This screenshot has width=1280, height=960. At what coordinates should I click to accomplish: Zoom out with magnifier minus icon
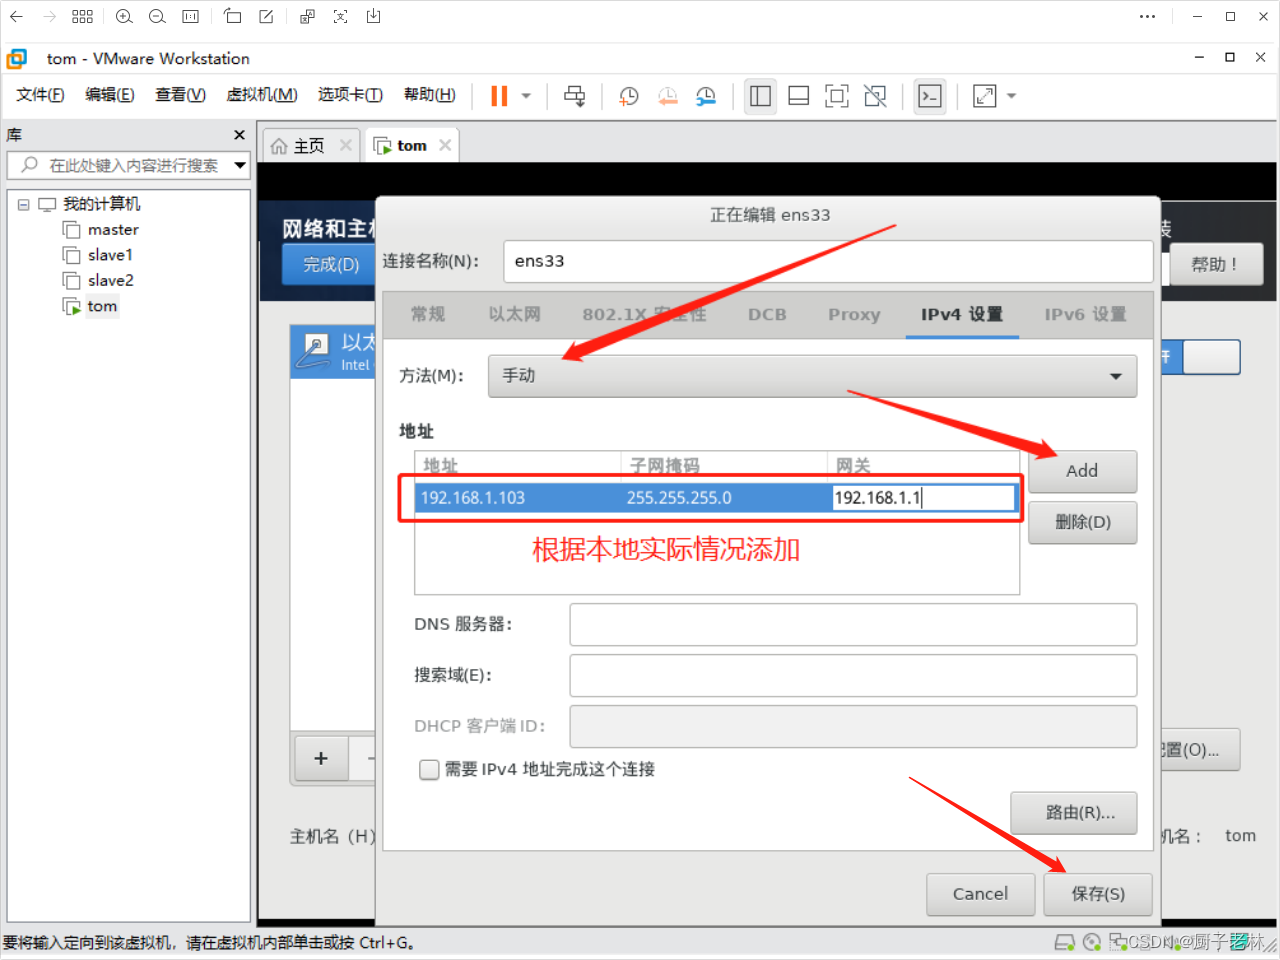point(157,17)
